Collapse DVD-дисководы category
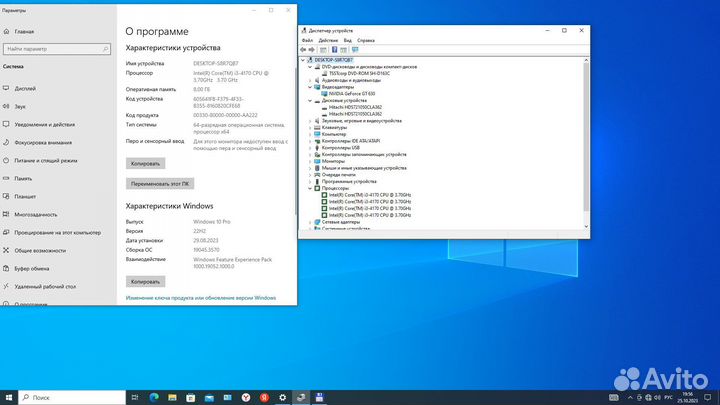The image size is (720, 405). click(x=310, y=67)
